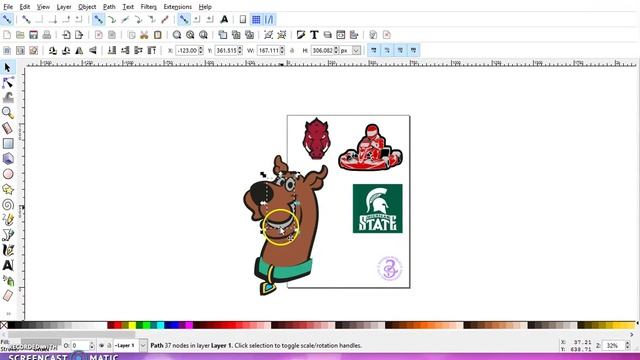
Task: Rotate selection 90 degrees counter-clockwise
Action: click(53, 50)
